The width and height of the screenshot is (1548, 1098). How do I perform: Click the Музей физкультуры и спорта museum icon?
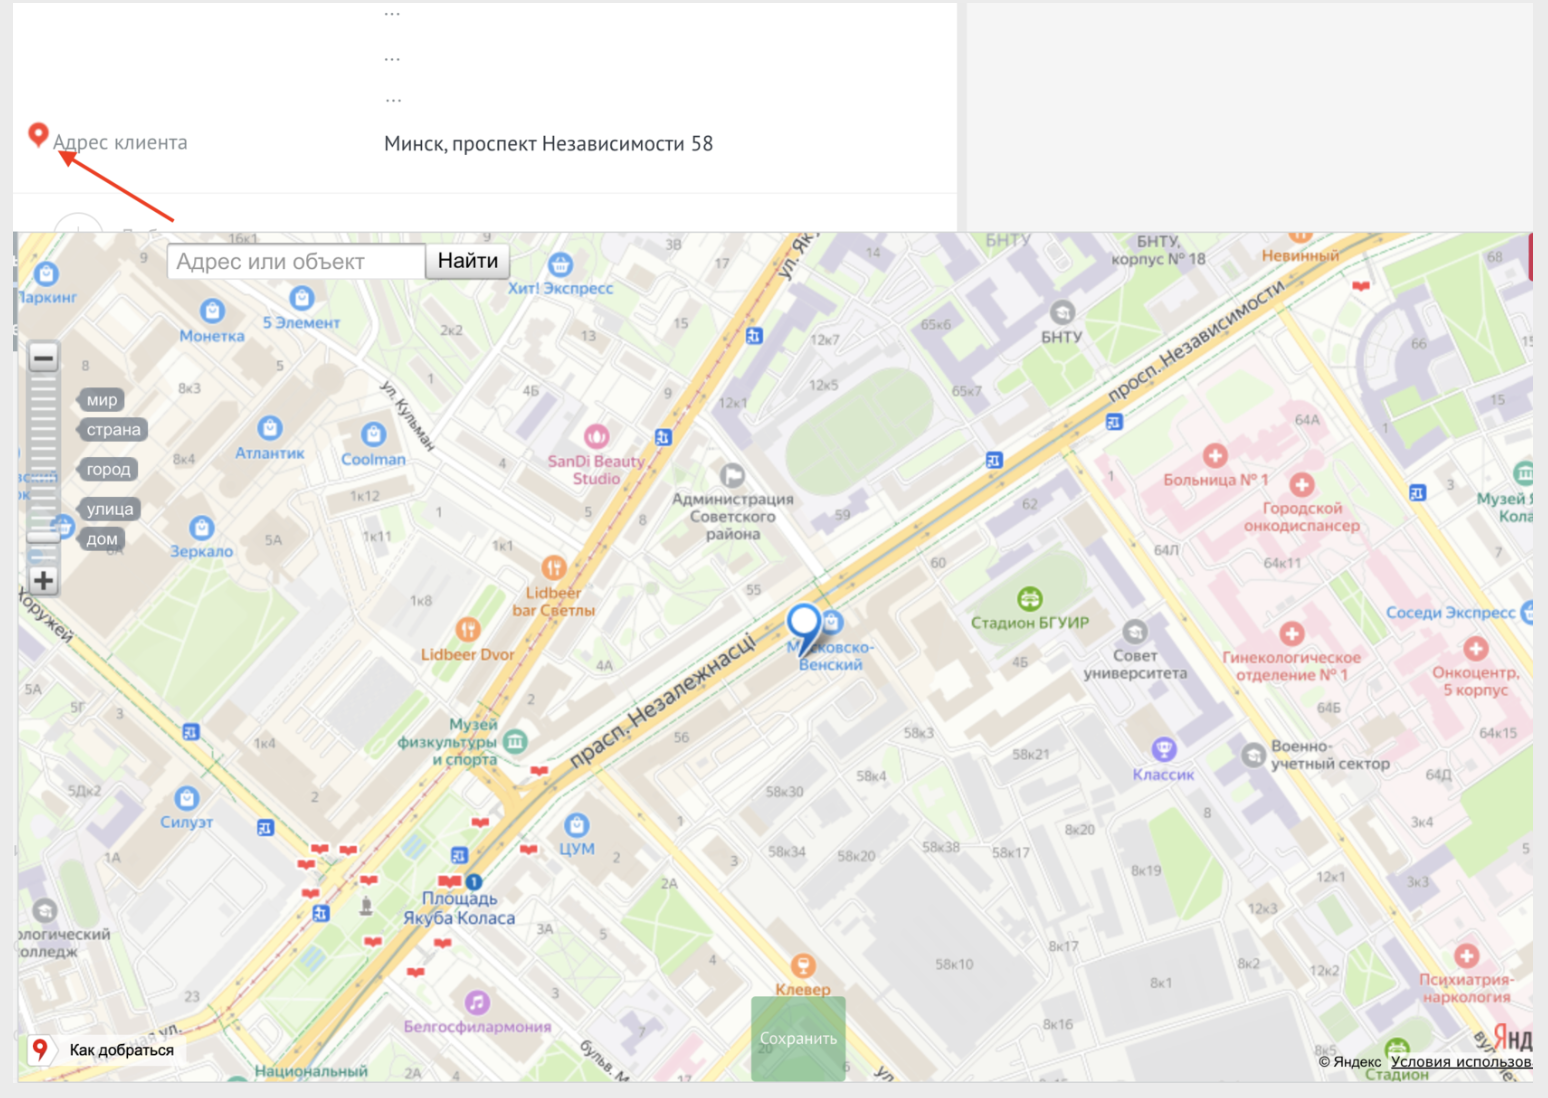point(515,741)
